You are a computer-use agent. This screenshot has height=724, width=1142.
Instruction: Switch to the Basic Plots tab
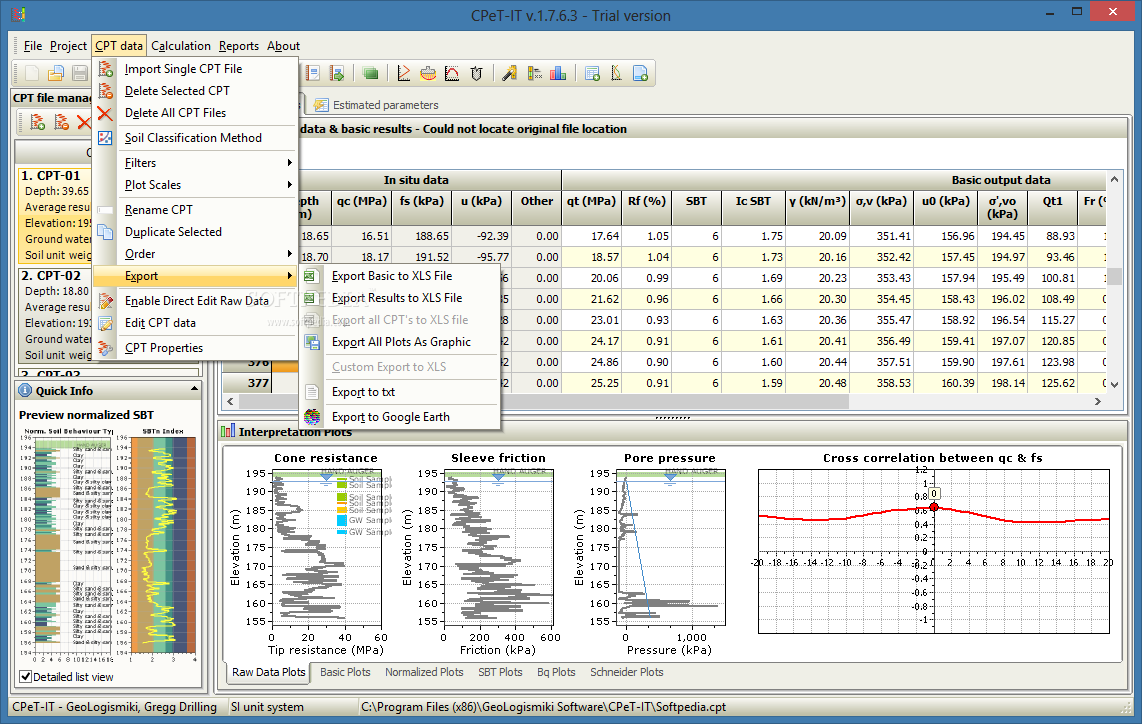click(x=345, y=672)
